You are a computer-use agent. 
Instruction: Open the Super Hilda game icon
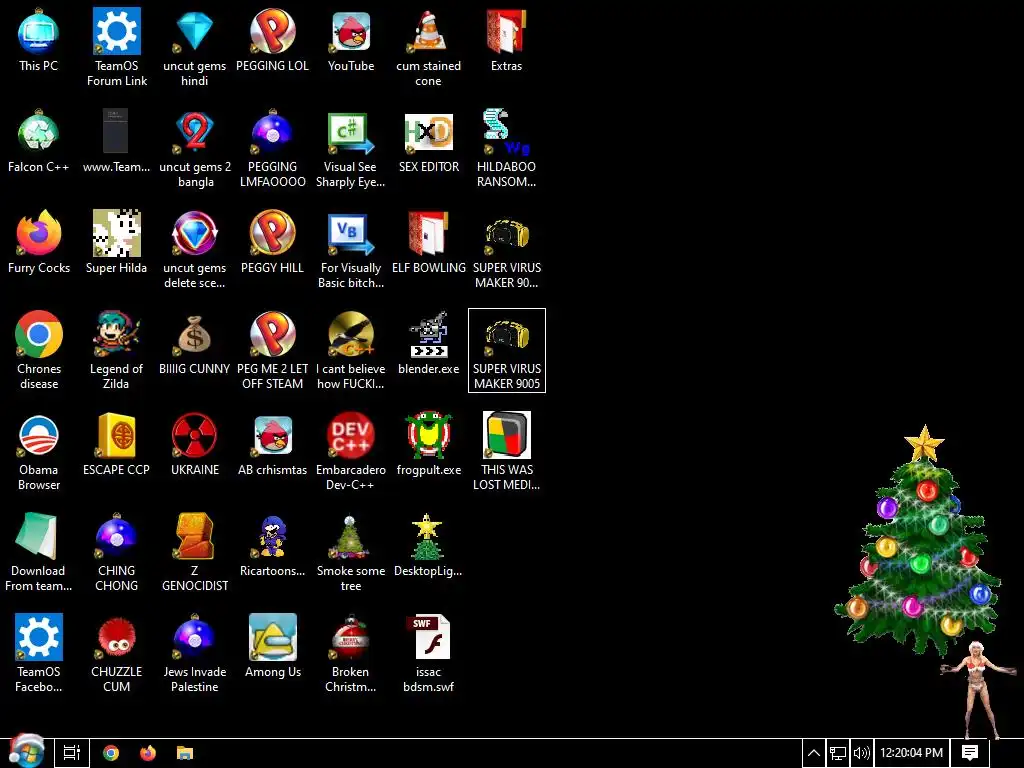(x=116, y=242)
